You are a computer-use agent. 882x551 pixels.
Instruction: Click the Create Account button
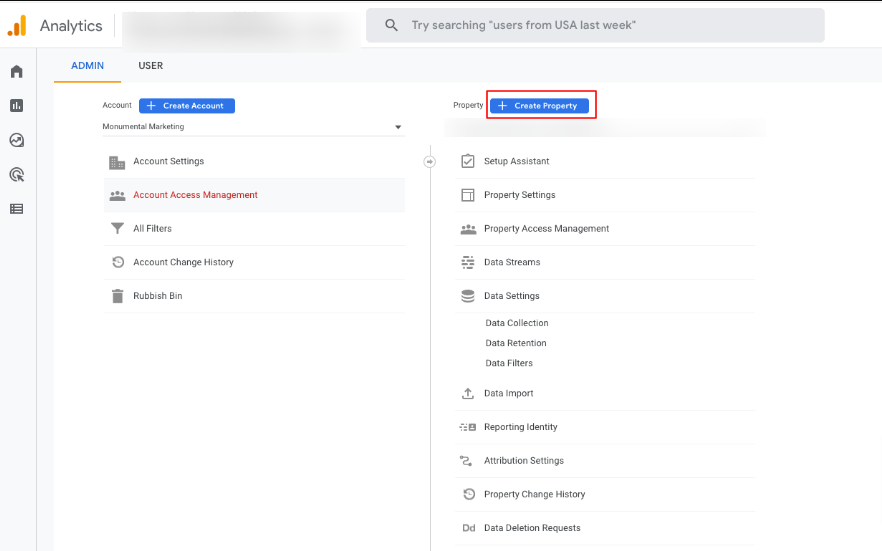187,106
